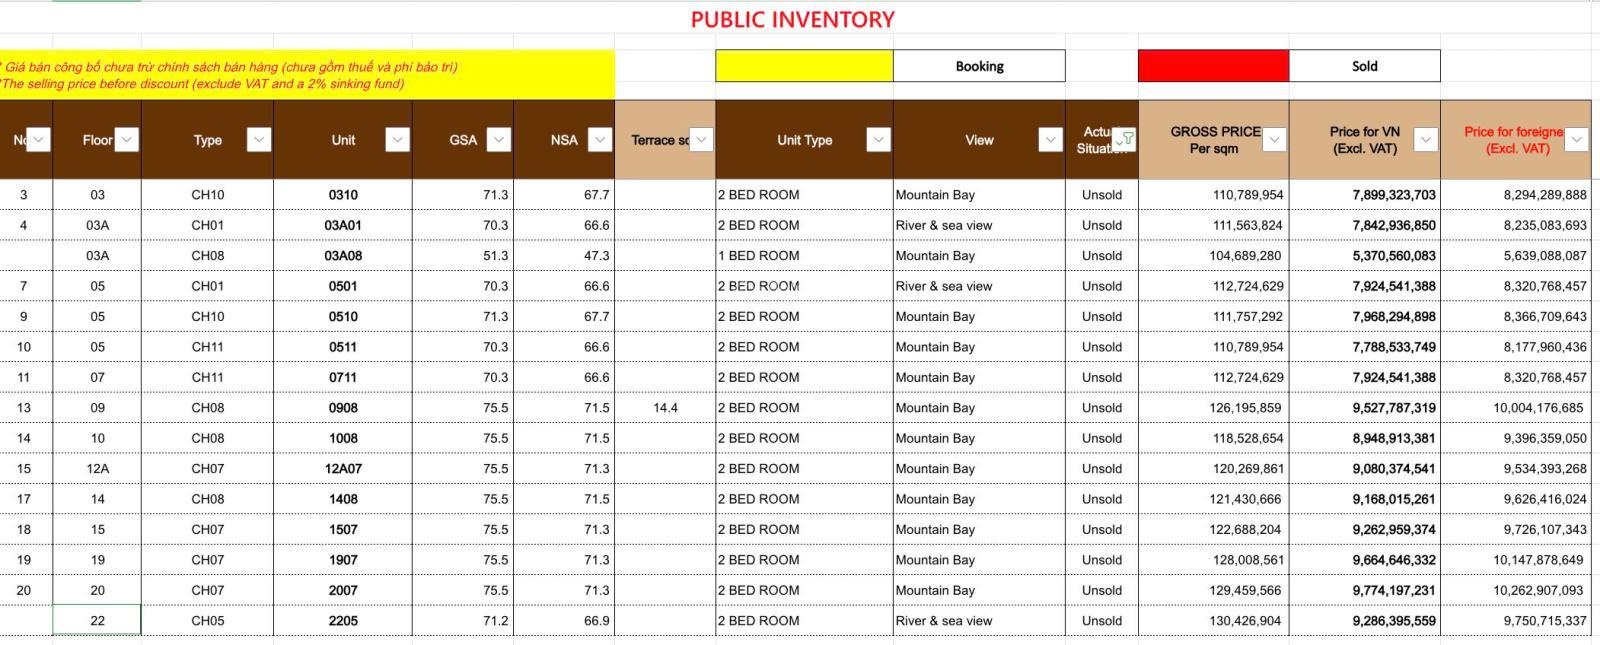Image resolution: width=1600 pixels, height=645 pixels.
Task: Select unit cell 0501
Action: click(343, 286)
